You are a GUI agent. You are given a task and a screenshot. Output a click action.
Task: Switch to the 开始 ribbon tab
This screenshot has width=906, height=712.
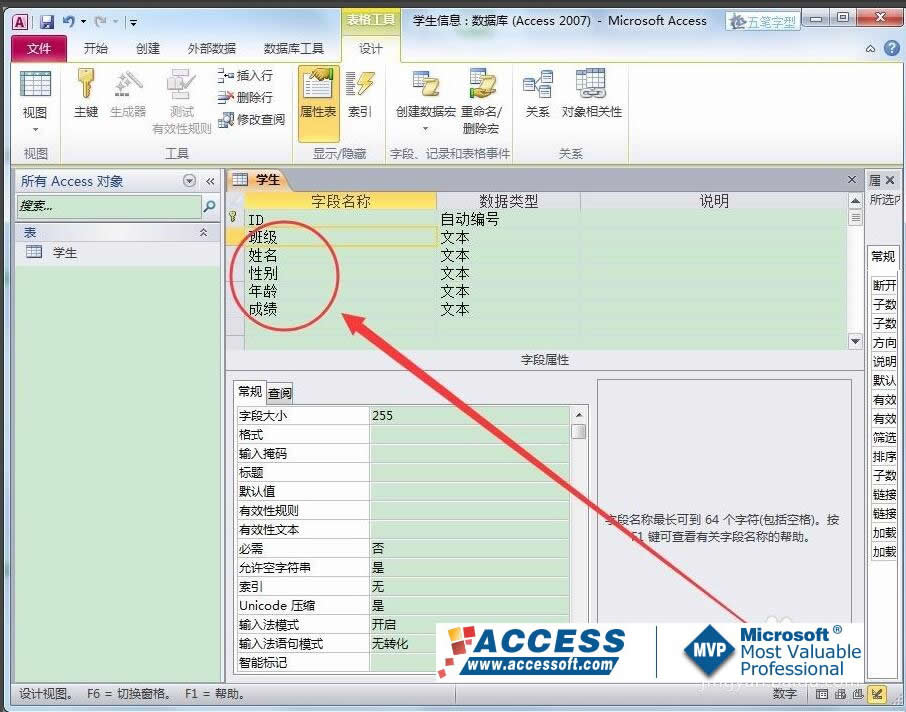pyautogui.click(x=95, y=49)
